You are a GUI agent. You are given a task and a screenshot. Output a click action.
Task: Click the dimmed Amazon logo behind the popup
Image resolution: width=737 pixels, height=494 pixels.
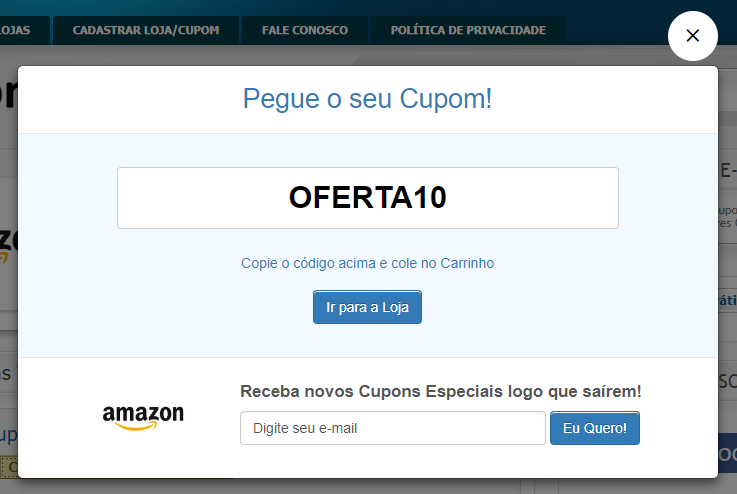(9, 244)
